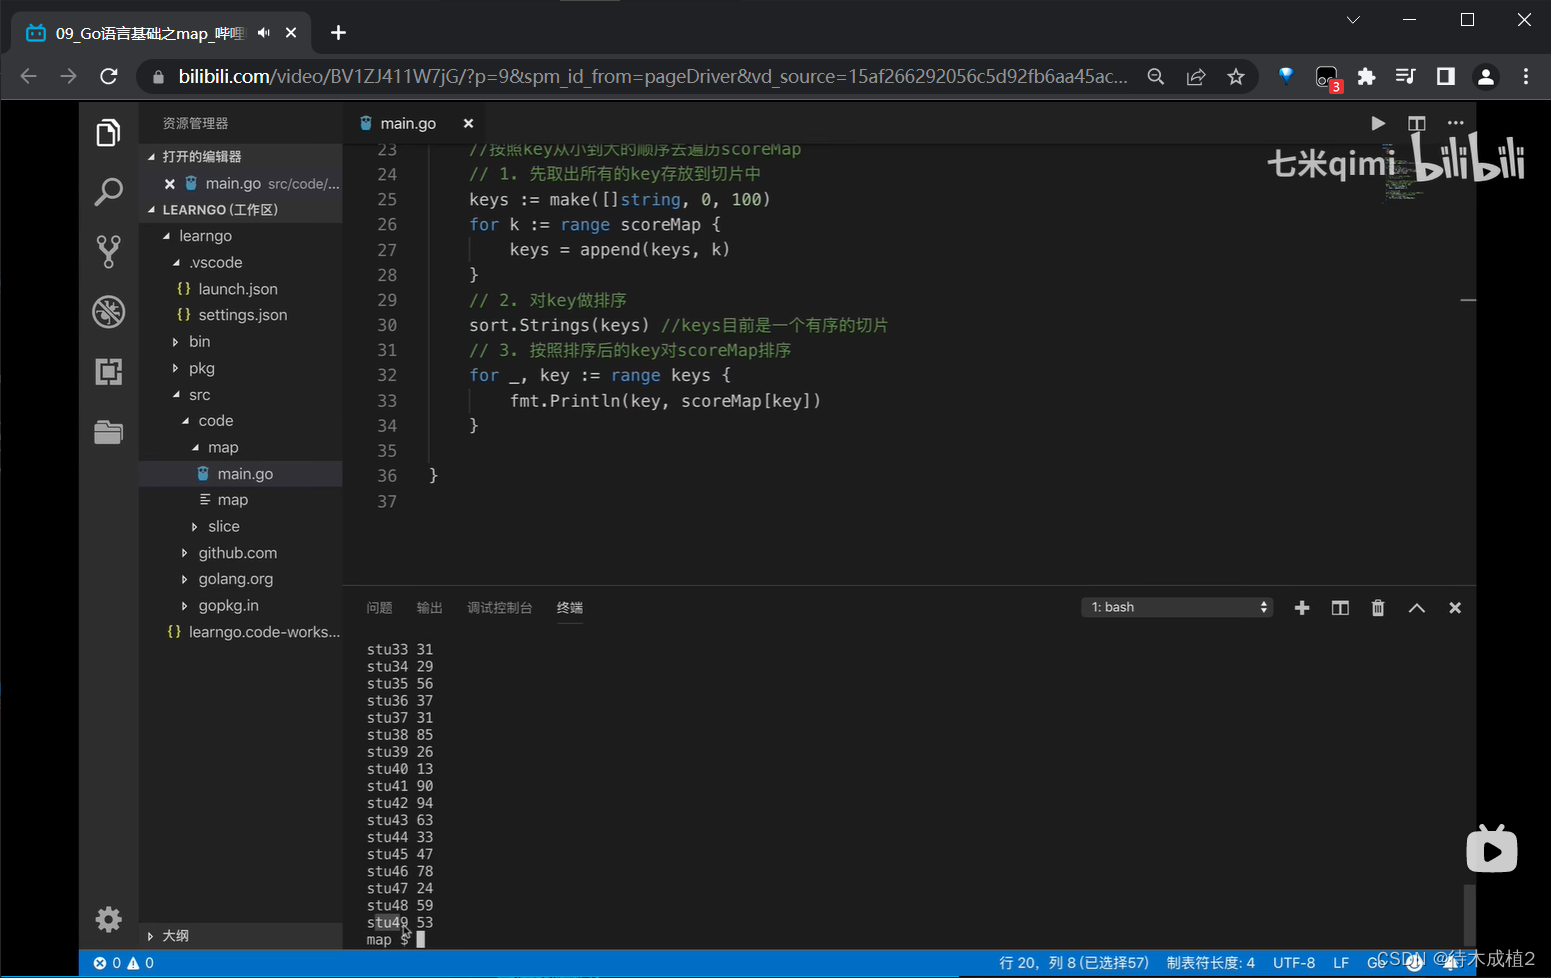Open the browser zoom magnifier icon
Image resolution: width=1551 pixels, height=978 pixels.
[x=1156, y=77]
